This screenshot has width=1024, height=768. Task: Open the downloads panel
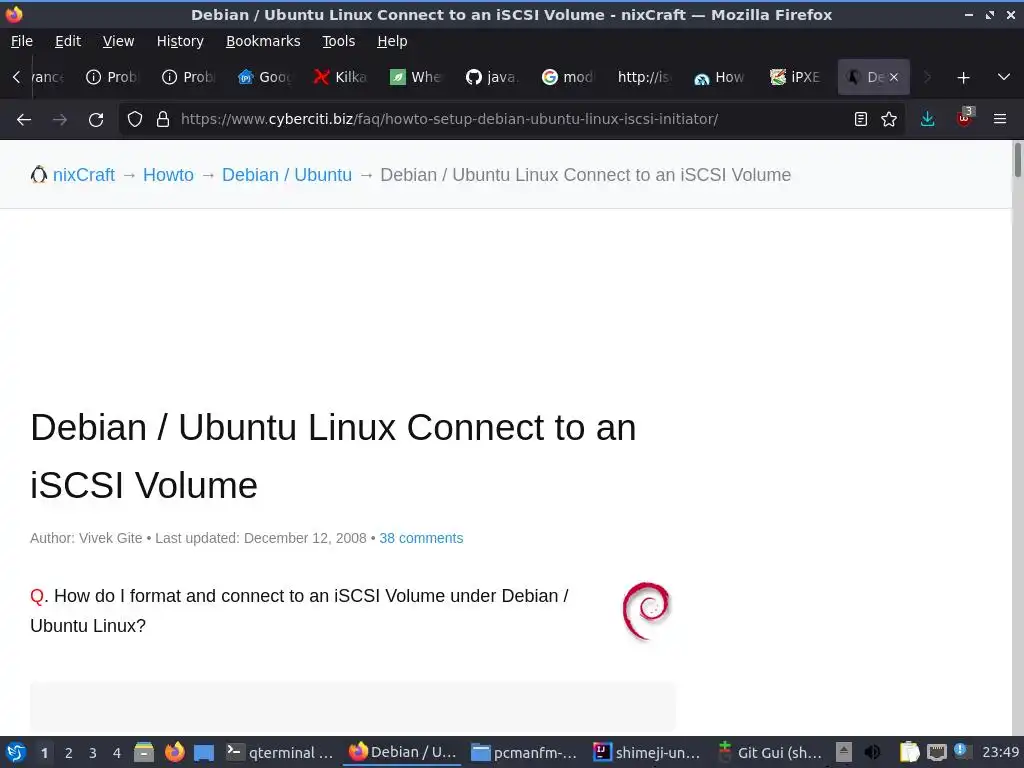tap(927, 120)
